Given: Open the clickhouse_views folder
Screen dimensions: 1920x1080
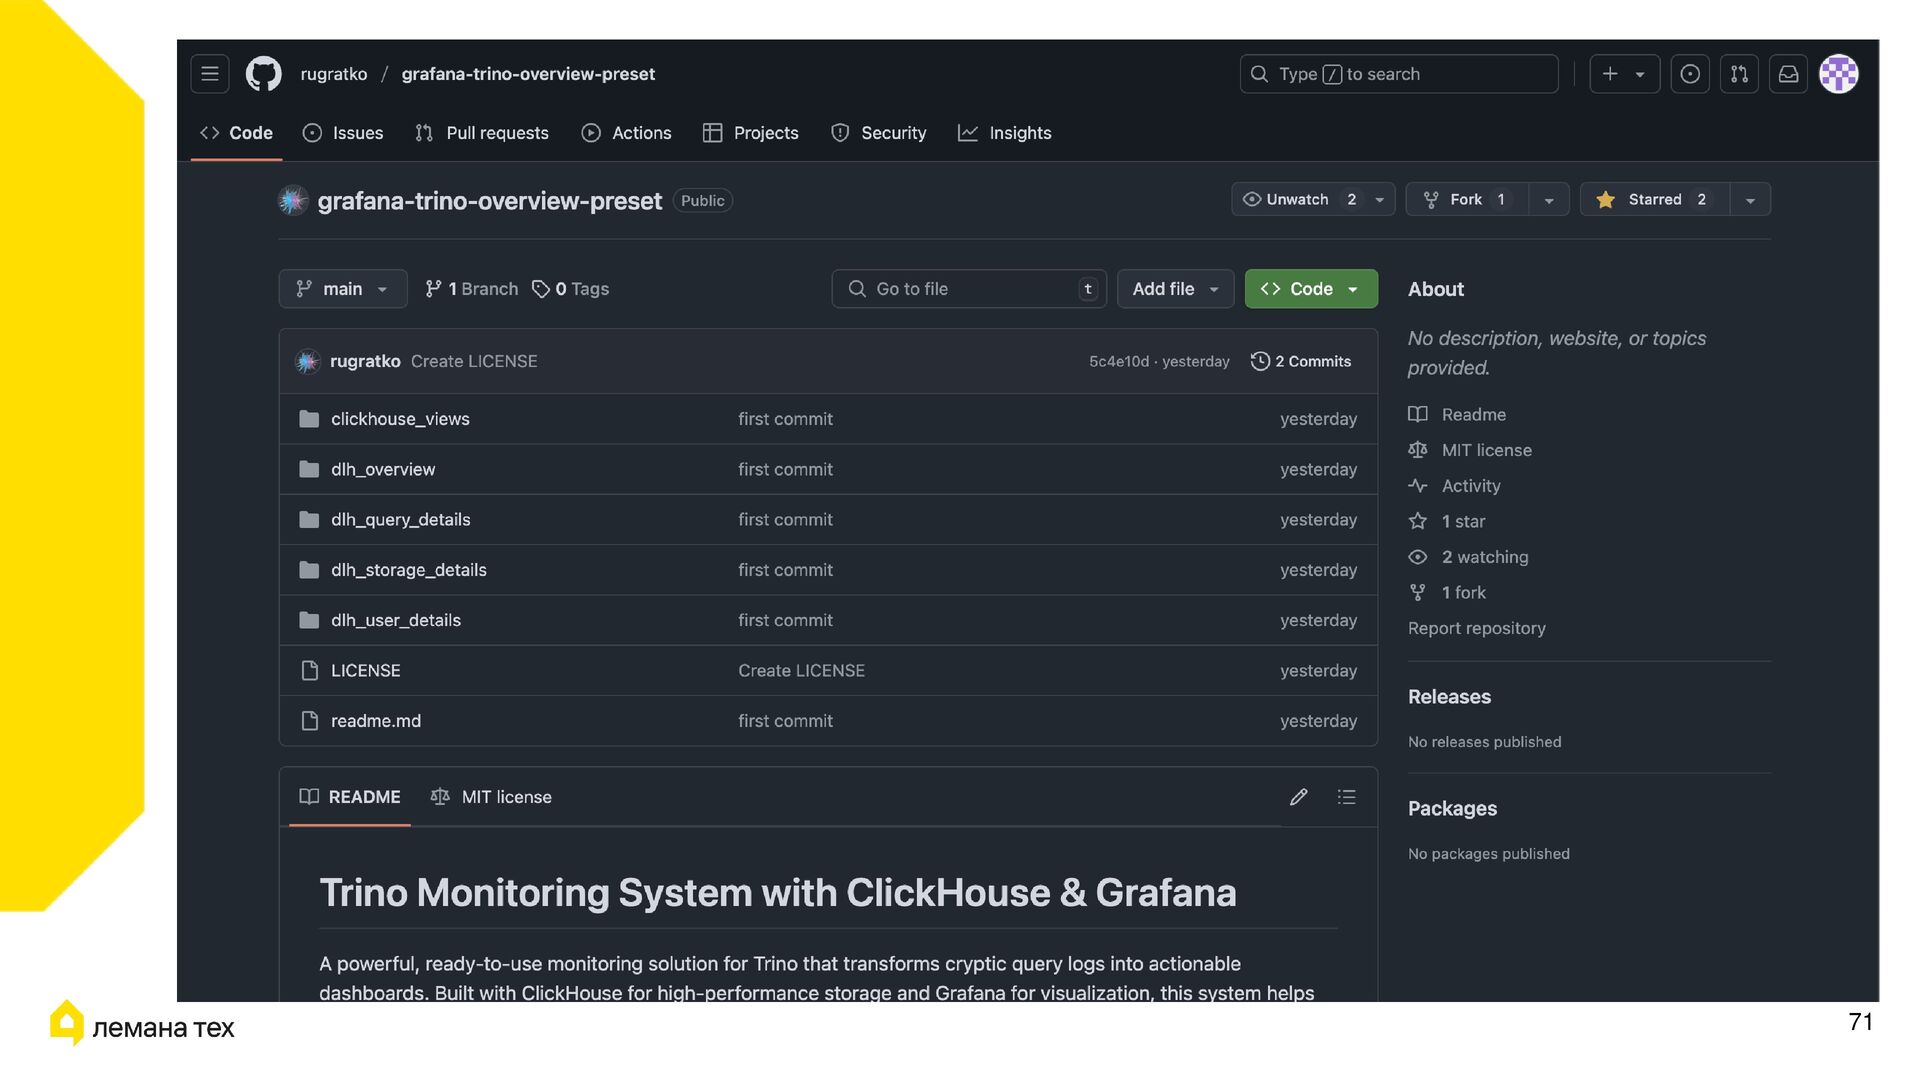Looking at the screenshot, I should [x=400, y=419].
